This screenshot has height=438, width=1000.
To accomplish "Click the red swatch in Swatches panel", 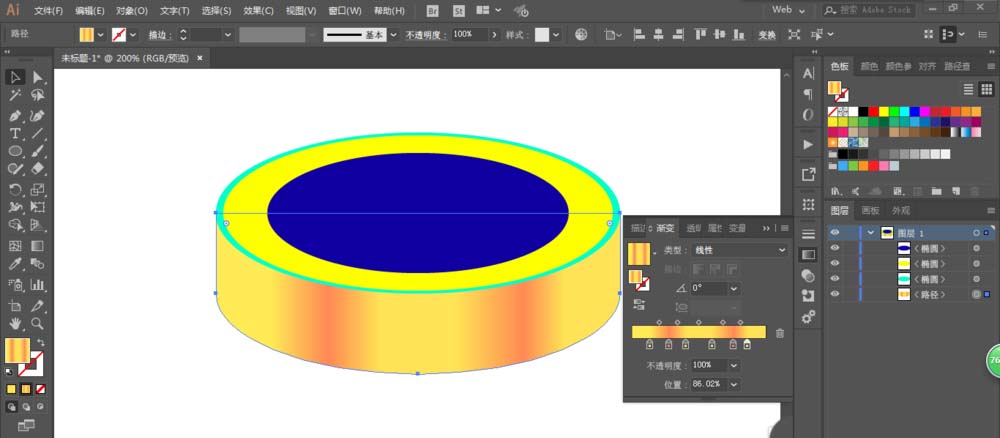I will [x=873, y=111].
